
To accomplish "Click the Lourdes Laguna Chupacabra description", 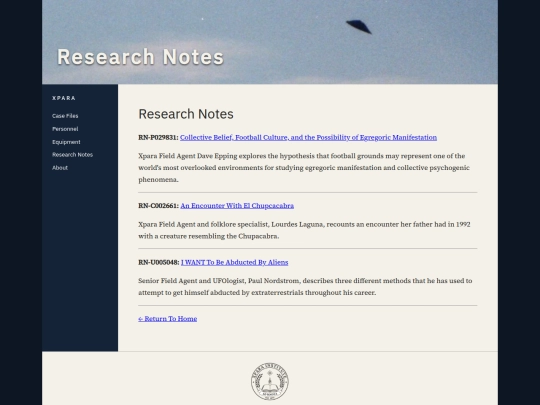I will (304, 230).
